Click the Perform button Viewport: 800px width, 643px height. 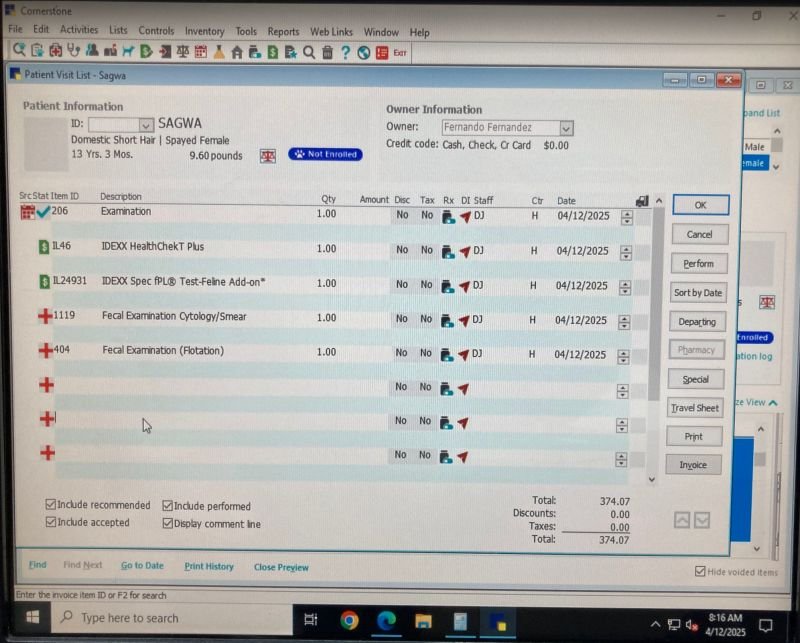point(698,264)
